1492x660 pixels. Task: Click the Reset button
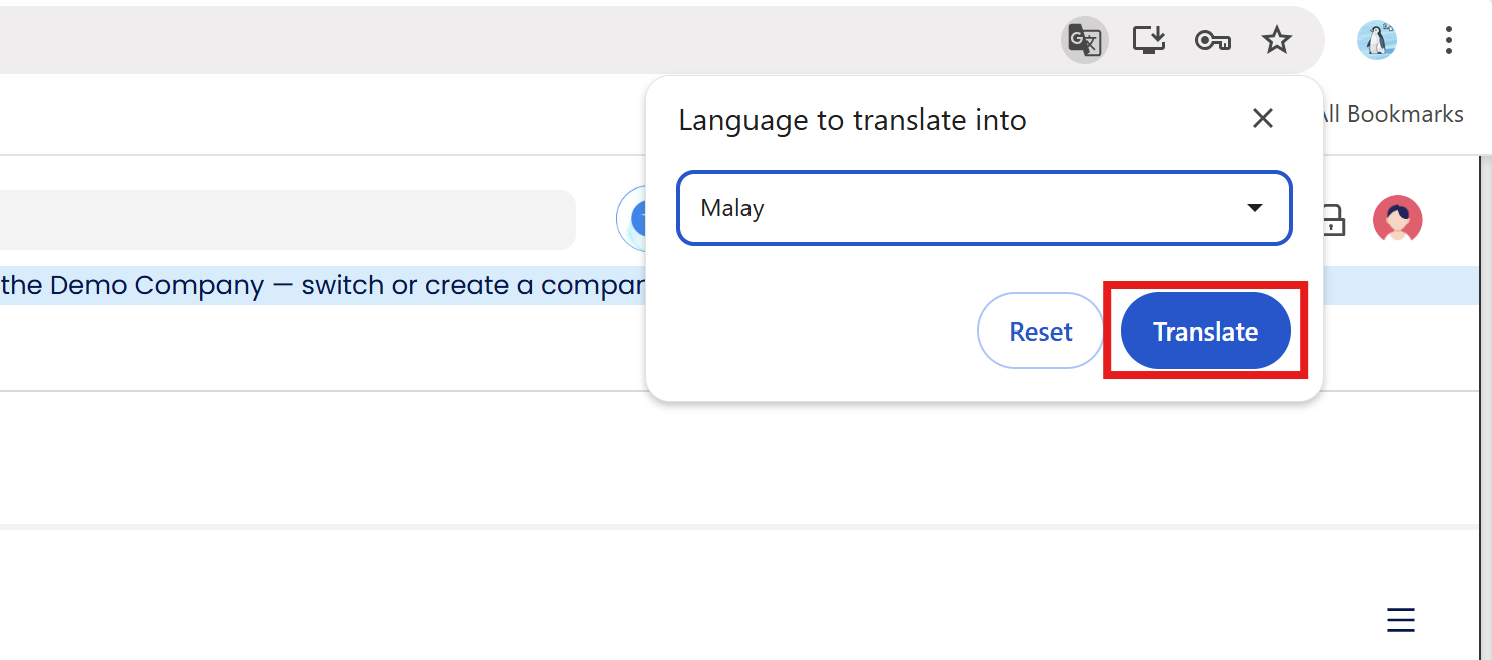(1040, 331)
